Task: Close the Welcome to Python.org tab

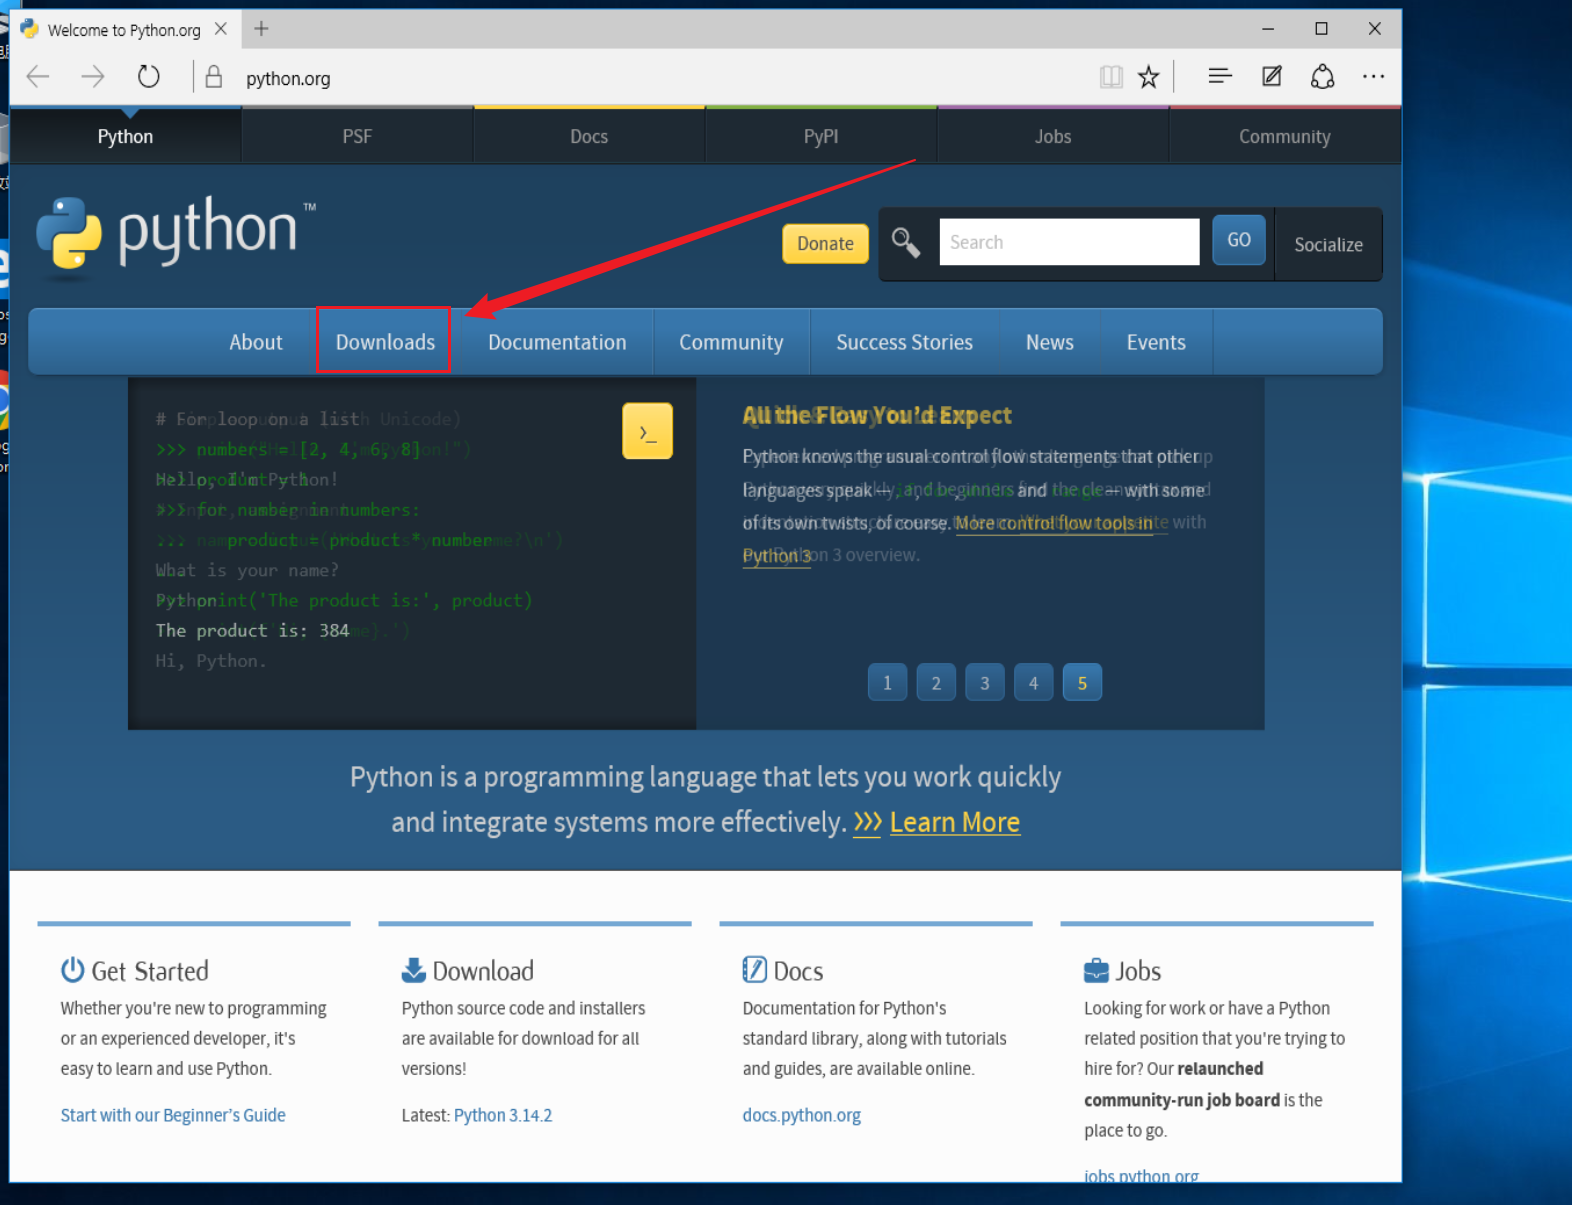Action: (x=221, y=29)
